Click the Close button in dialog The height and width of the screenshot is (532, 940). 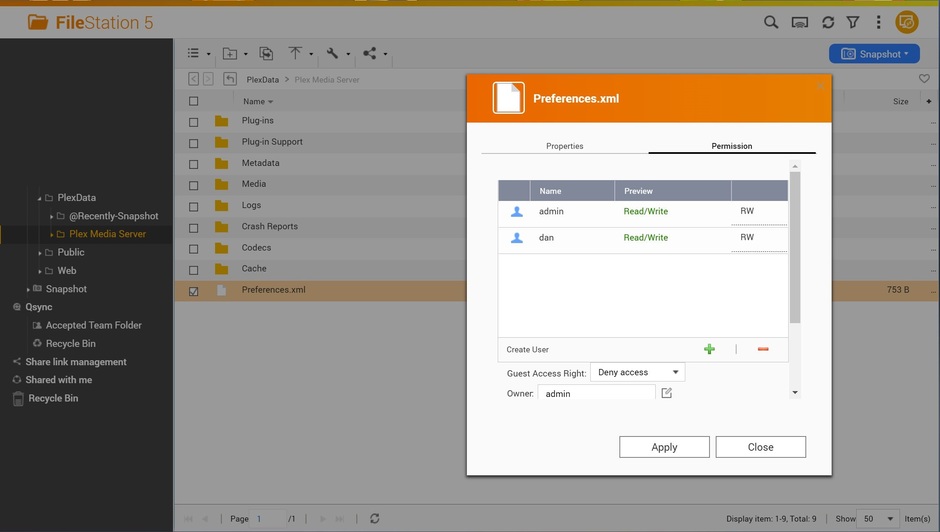coord(760,447)
